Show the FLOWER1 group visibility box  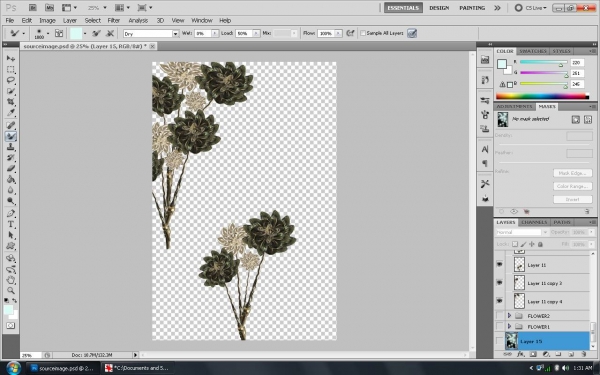coord(499,326)
